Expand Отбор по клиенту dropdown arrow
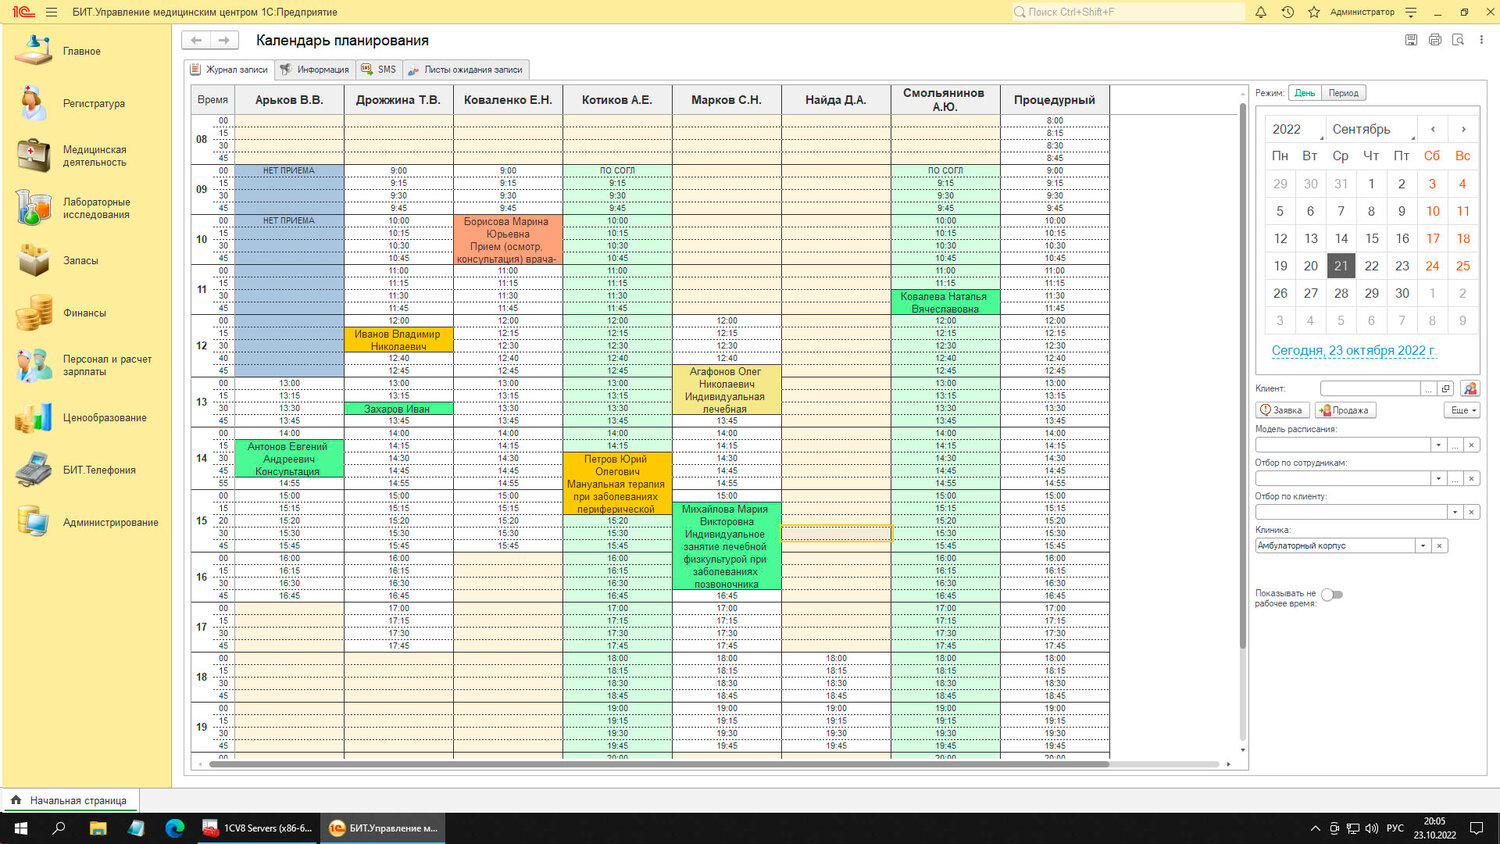The height and width of the screenshot is (844, 1500). (x=1454, y=512)
